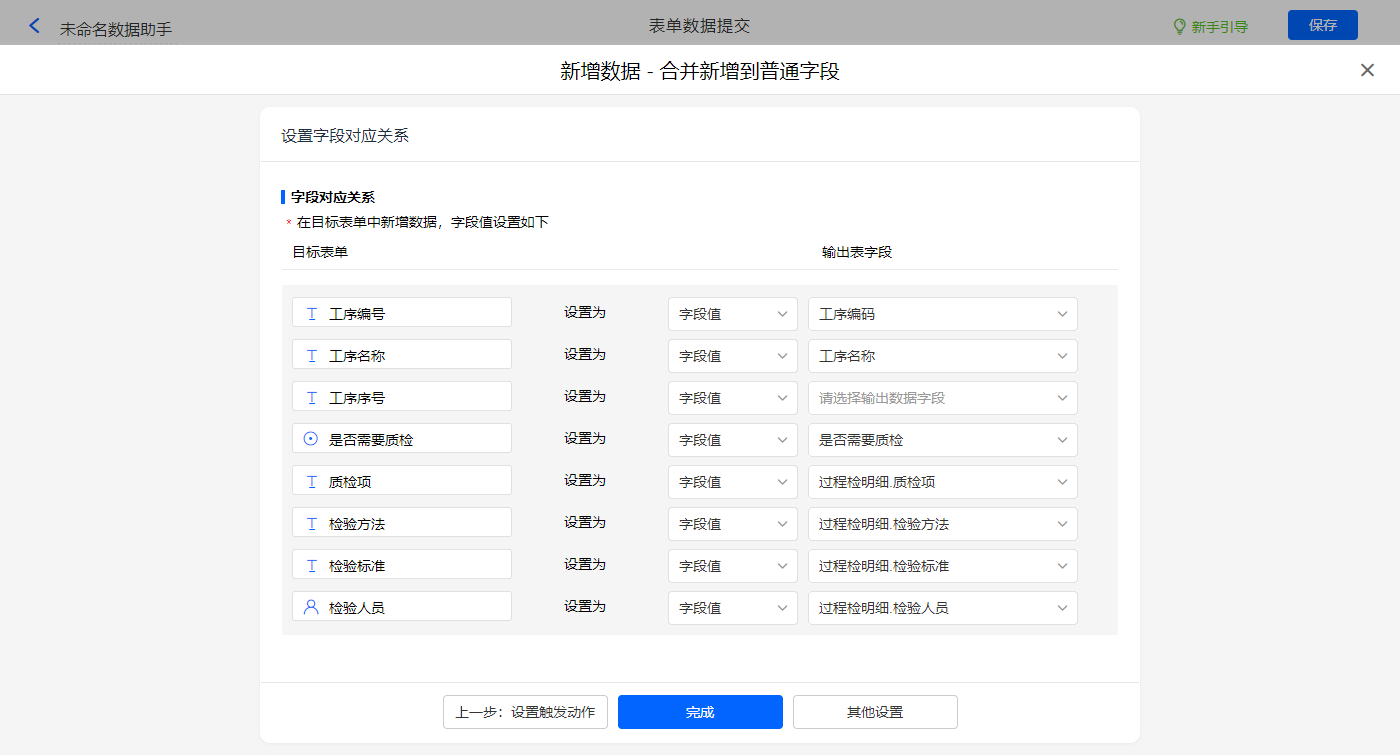Click person icon beside 检验人员
The height and width of the screenshot is (755, 1400).
pos(312,607)
